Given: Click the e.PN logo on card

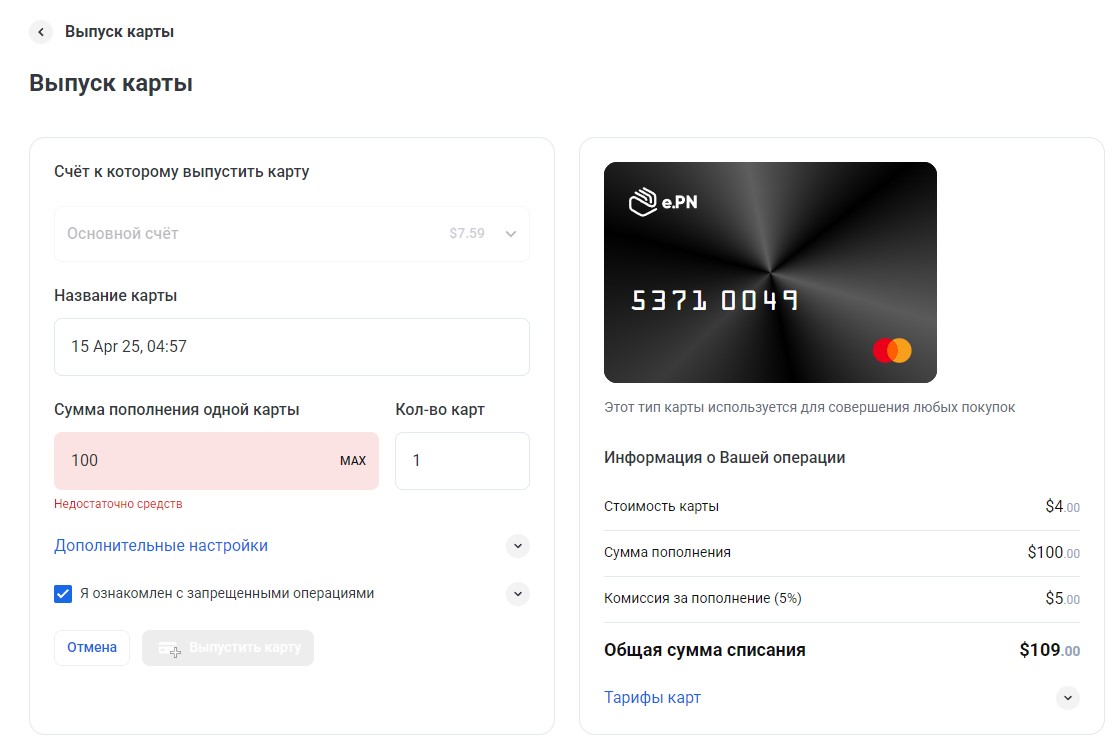Looking at the screenshot, I should coord(663,202).
